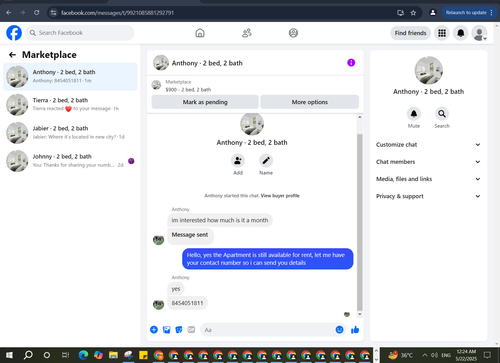This screenshot has width=500, height=363.
Task: Open the Groups icon in top navigation
Action: pyautogui.click(x=293, y=33)
